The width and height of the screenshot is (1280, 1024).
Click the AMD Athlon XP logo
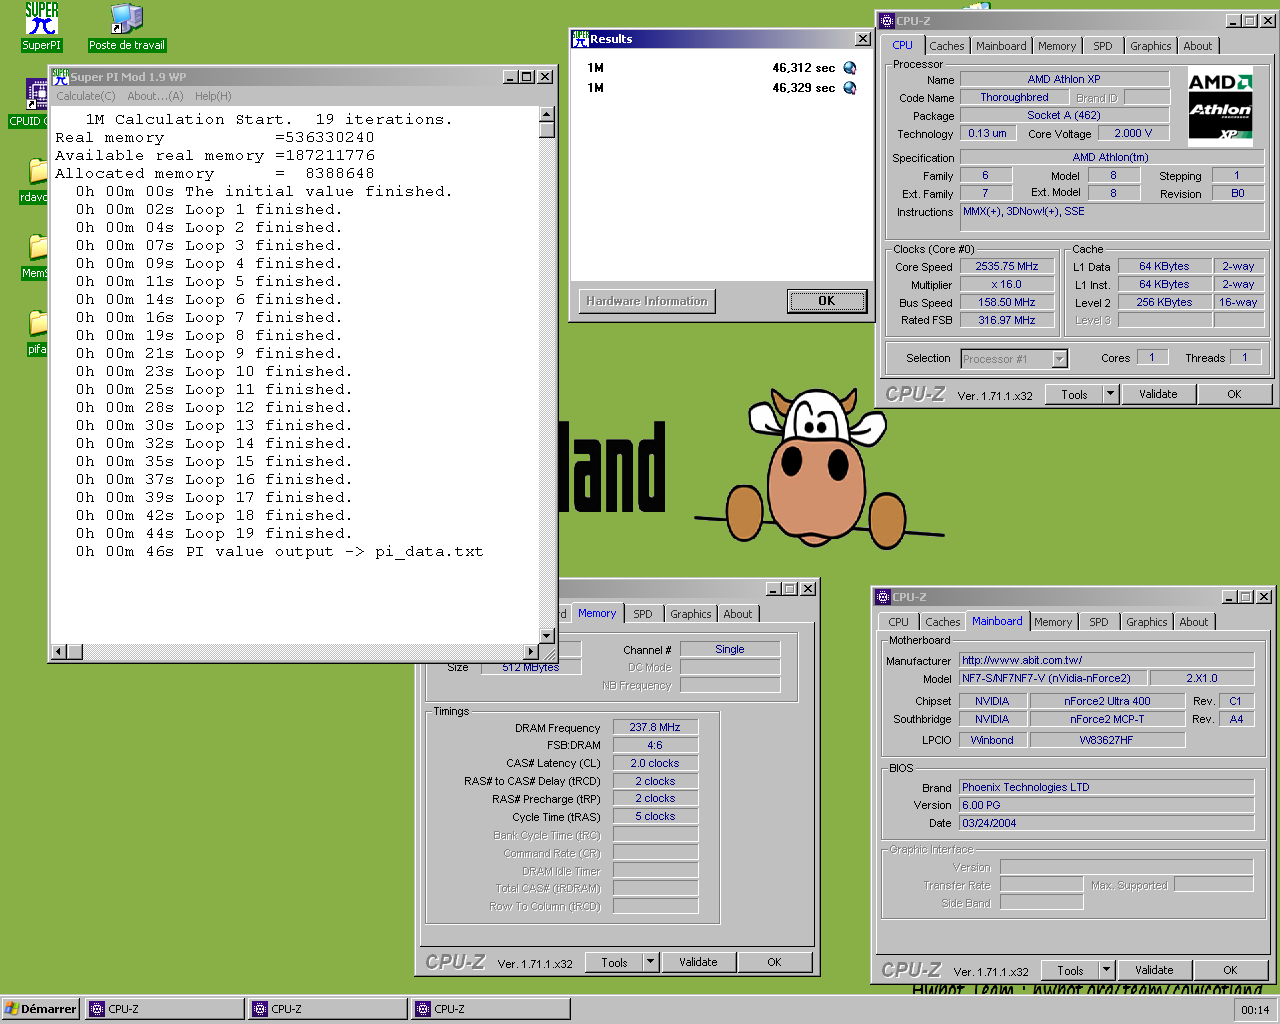(1220, 106)
